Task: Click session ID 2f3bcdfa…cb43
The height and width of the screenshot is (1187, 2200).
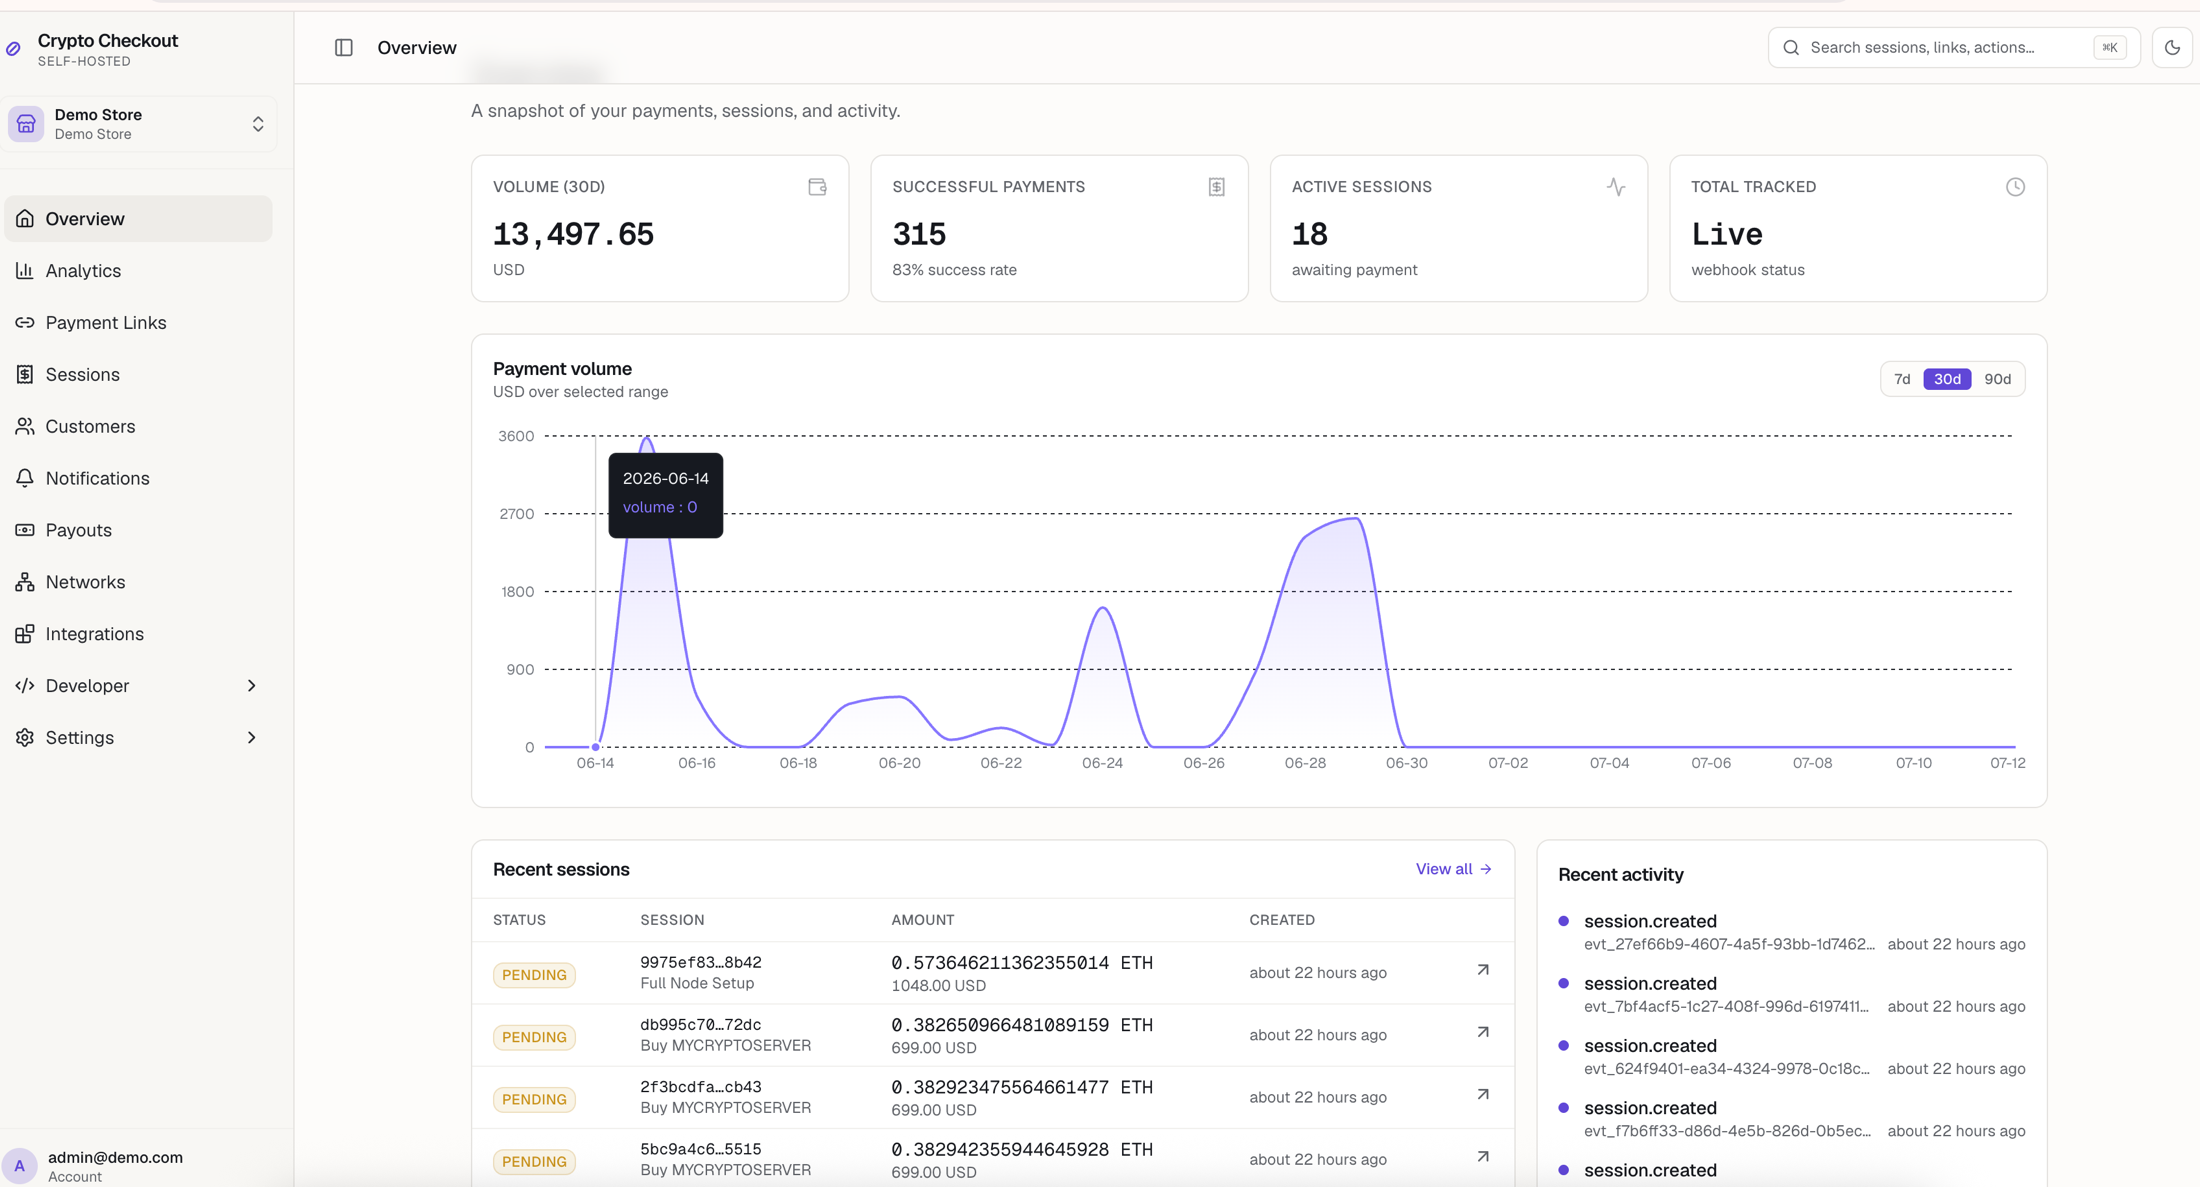Action: 701,1086
